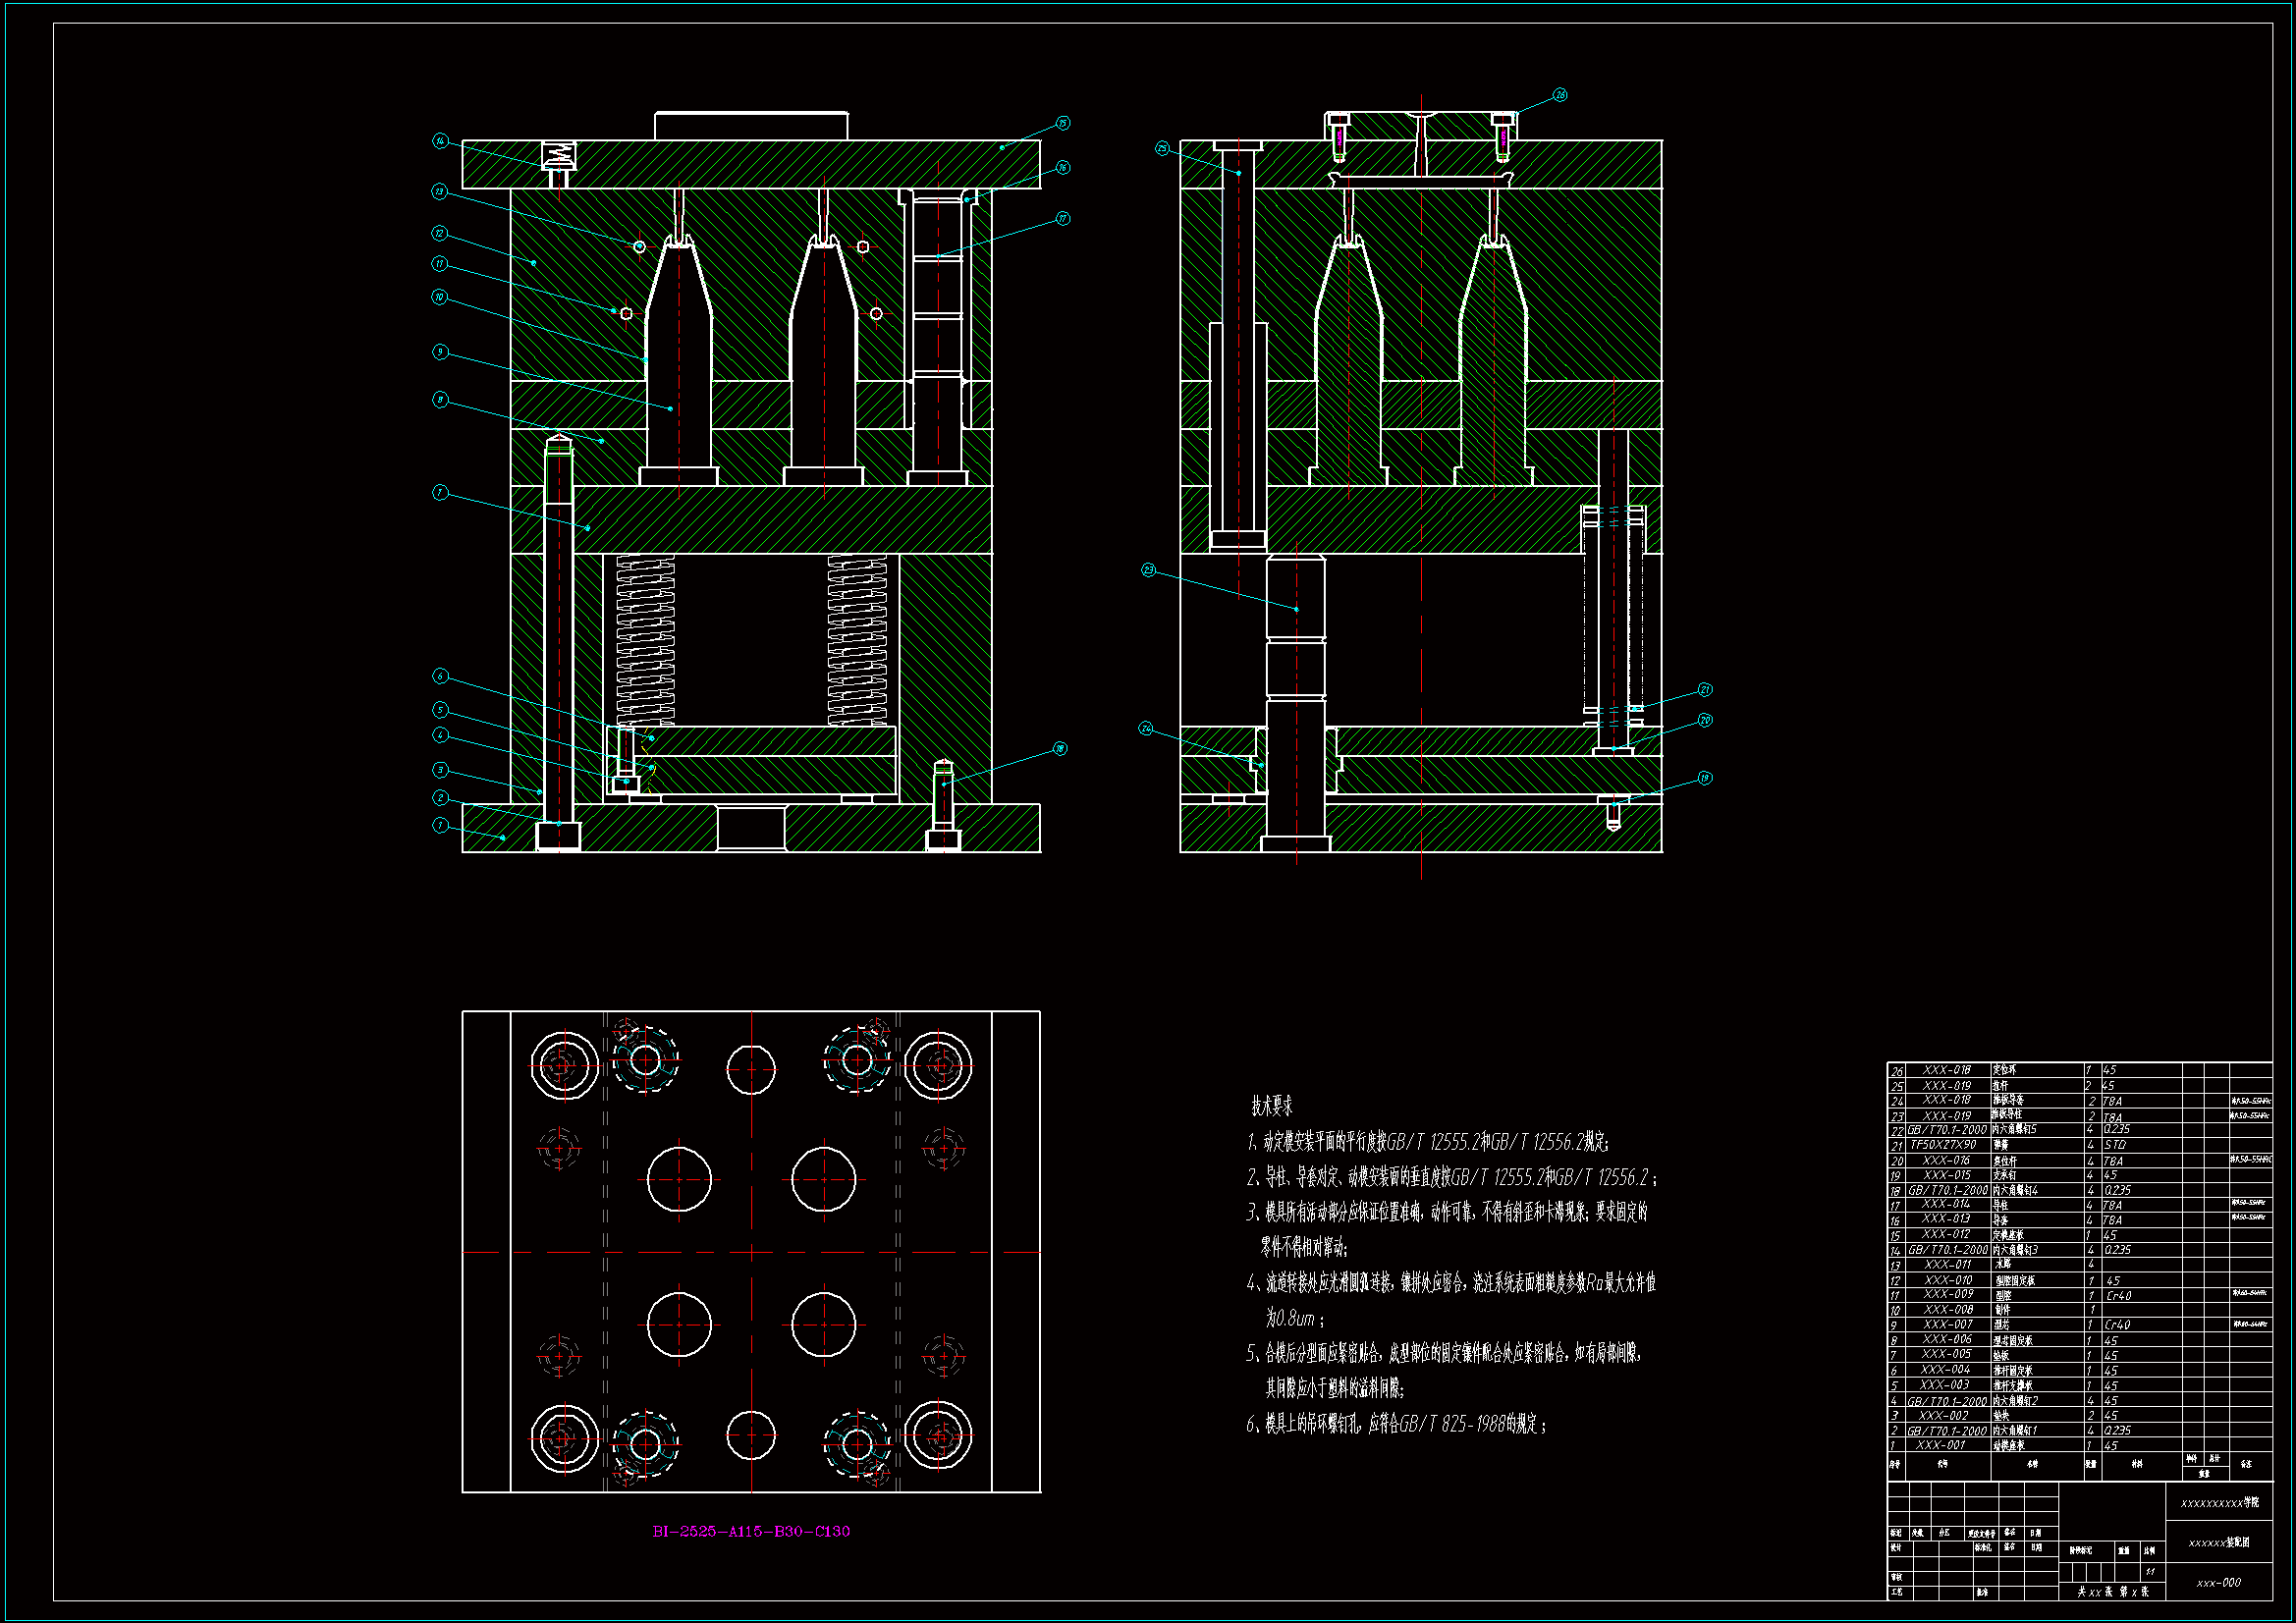The width and height of the screenshot is (2296, 1623).
Task: Select the xxx-000 drawing number cell
Action: coord(2218,1582)
